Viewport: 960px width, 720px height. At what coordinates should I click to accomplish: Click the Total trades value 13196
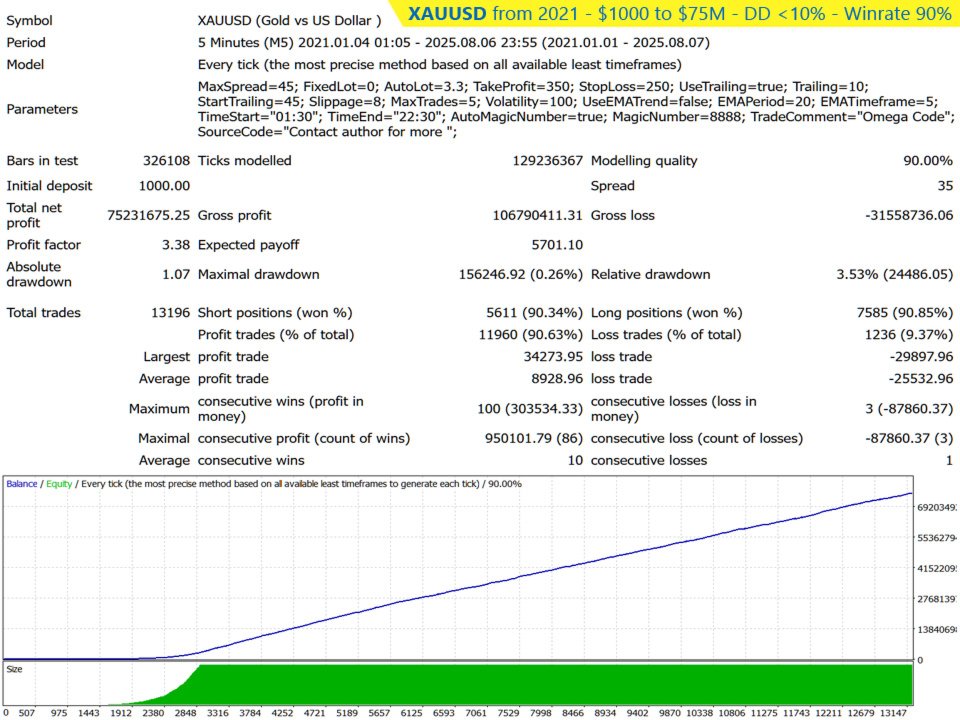click(x=170, y=313)
